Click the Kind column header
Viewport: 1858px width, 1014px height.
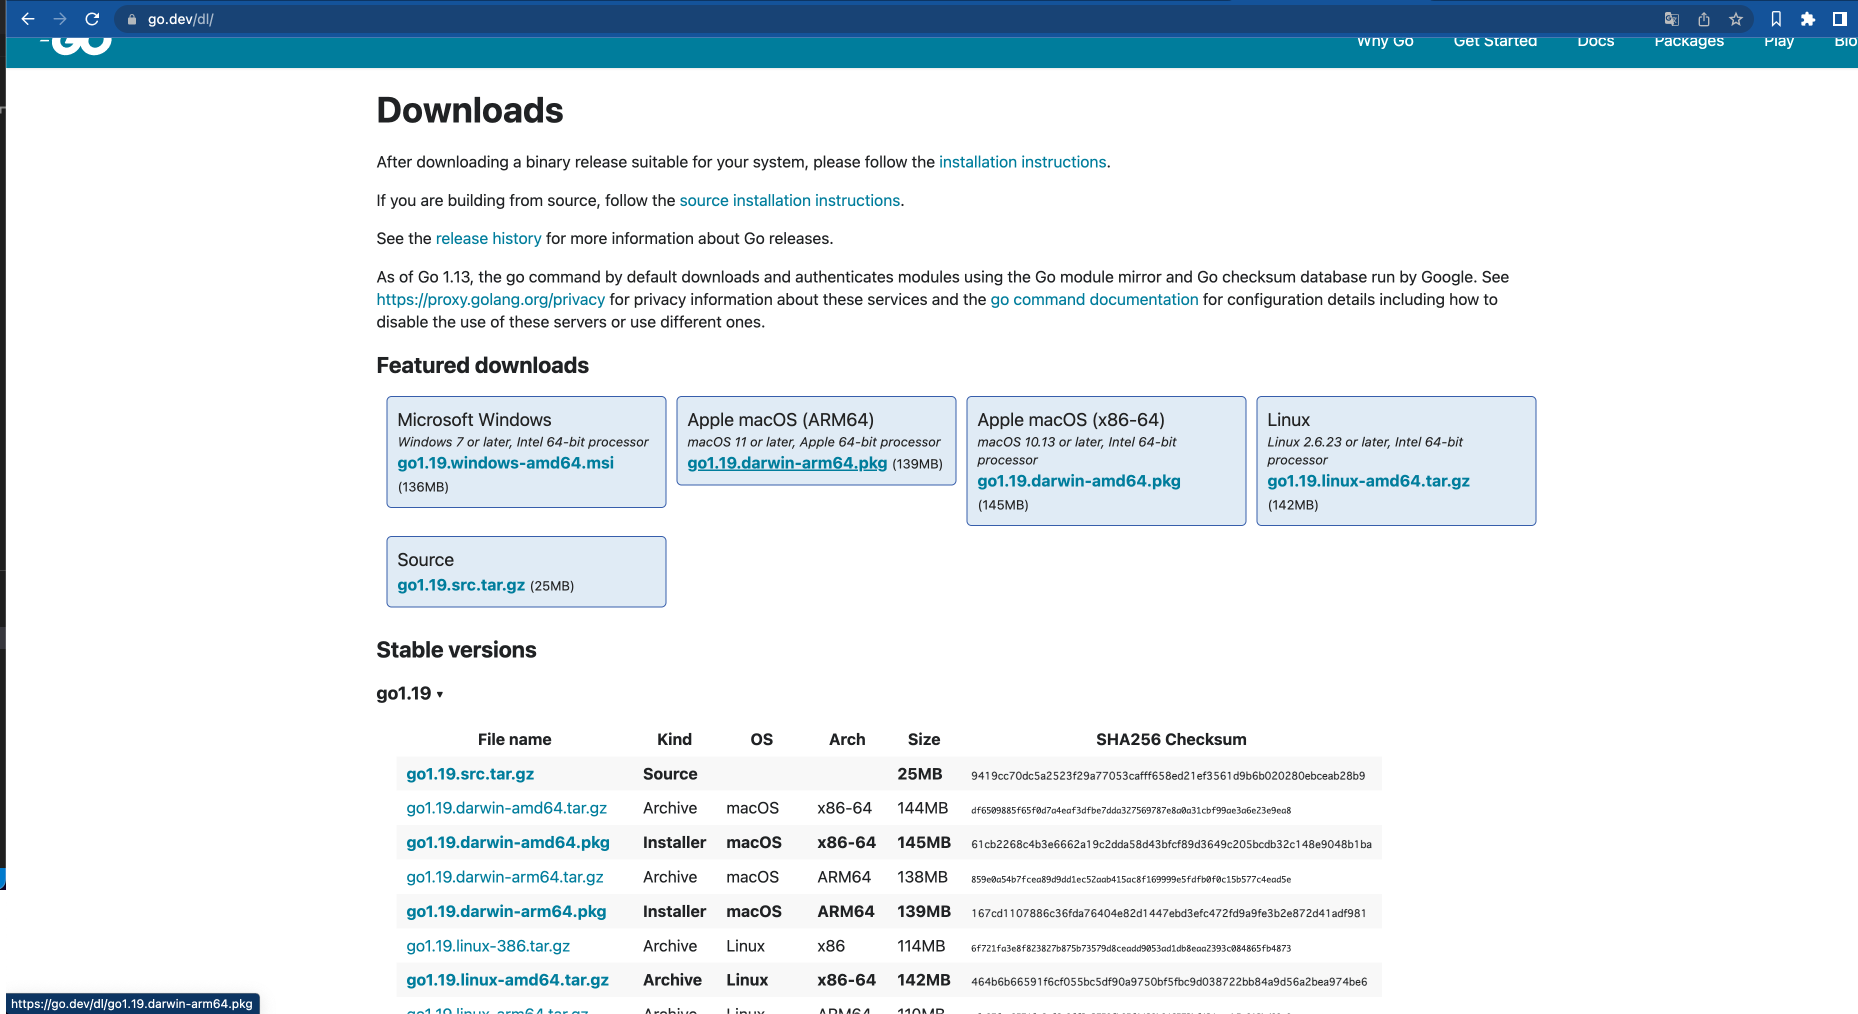tap(674, 740)
